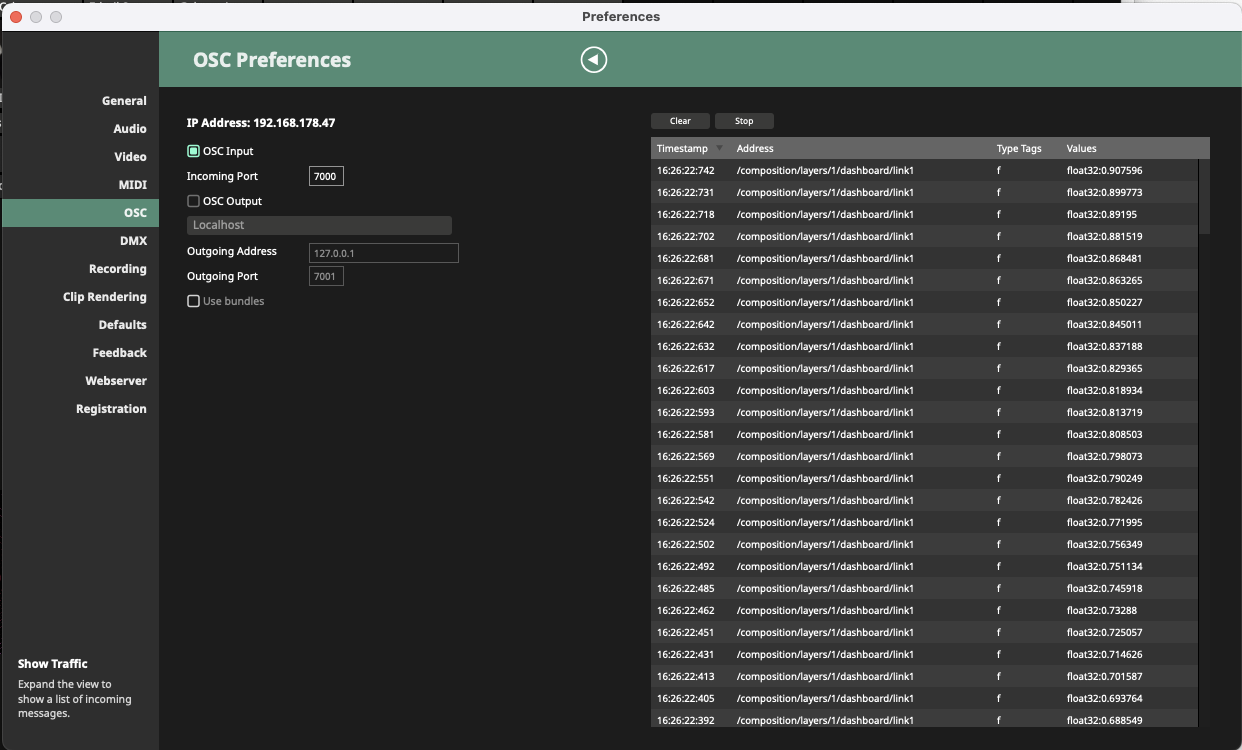This screenshot has width=1242, height=750.
Task: Click the value float32:0.868481
Action: [x=1104, y=258]
